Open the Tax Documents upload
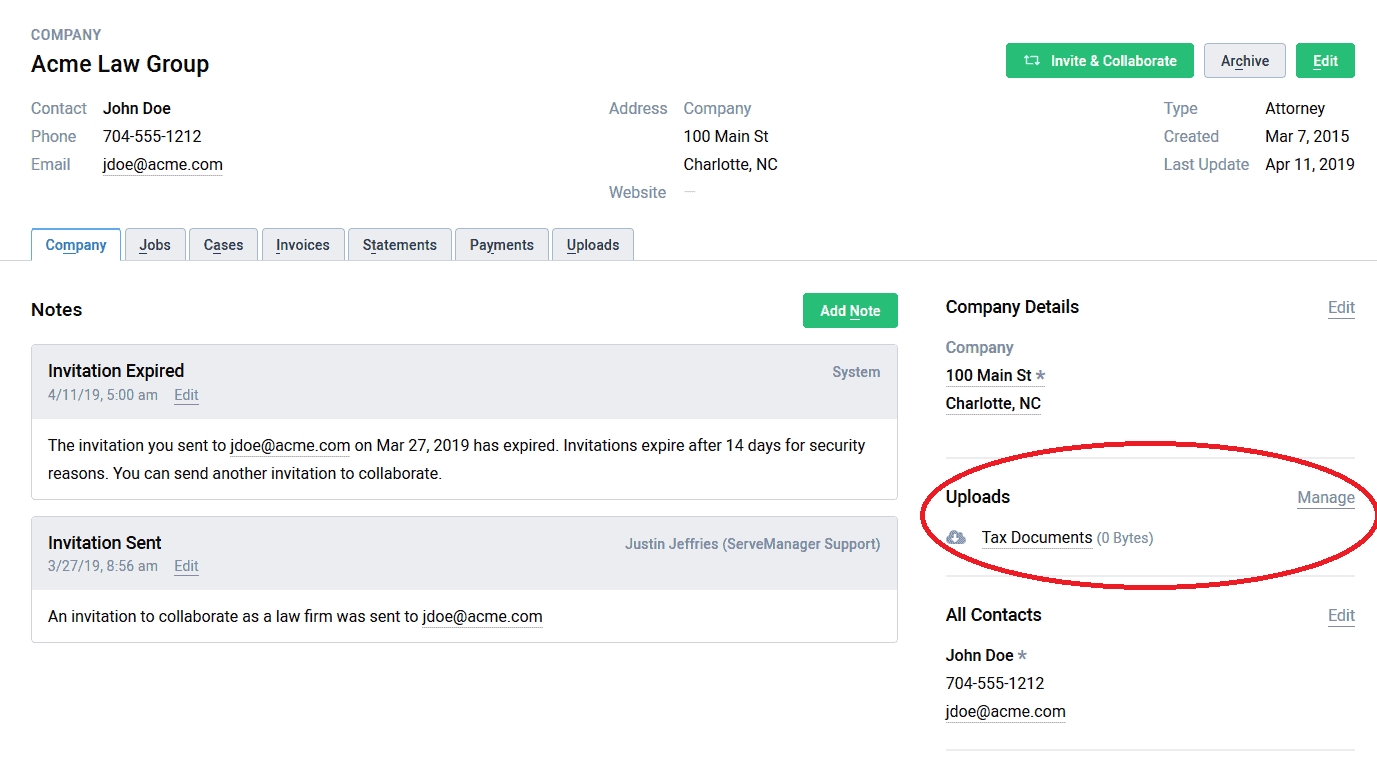 [x=1036, y=537]
